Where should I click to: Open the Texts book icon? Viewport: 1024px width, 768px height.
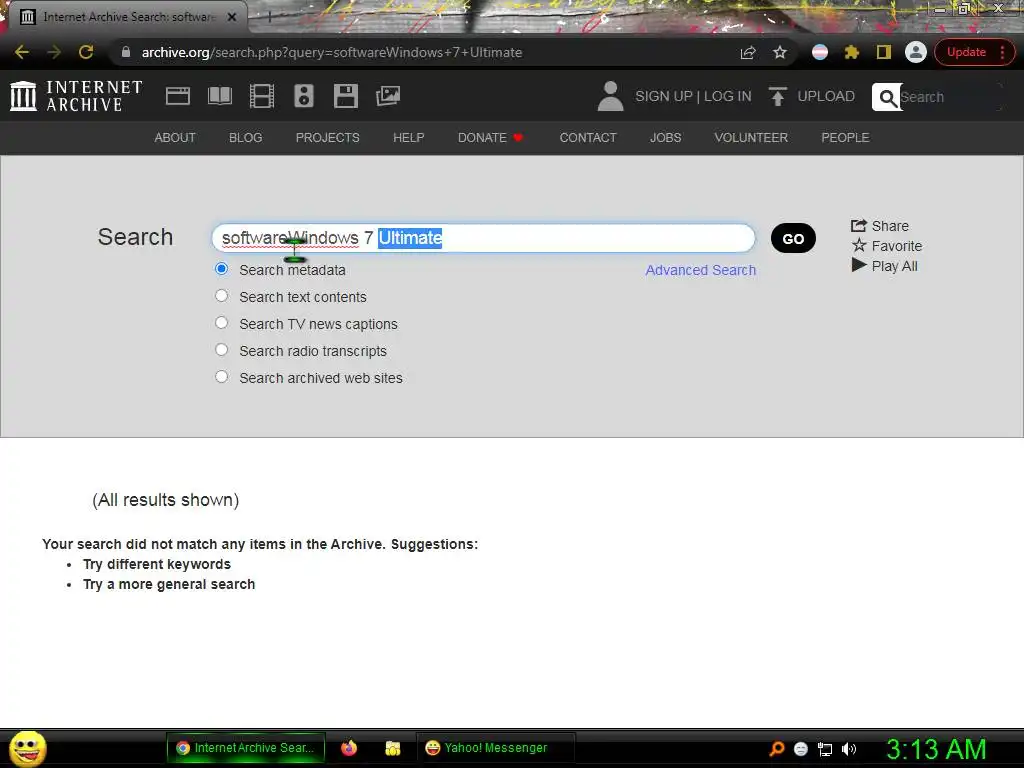coord(219,96)
